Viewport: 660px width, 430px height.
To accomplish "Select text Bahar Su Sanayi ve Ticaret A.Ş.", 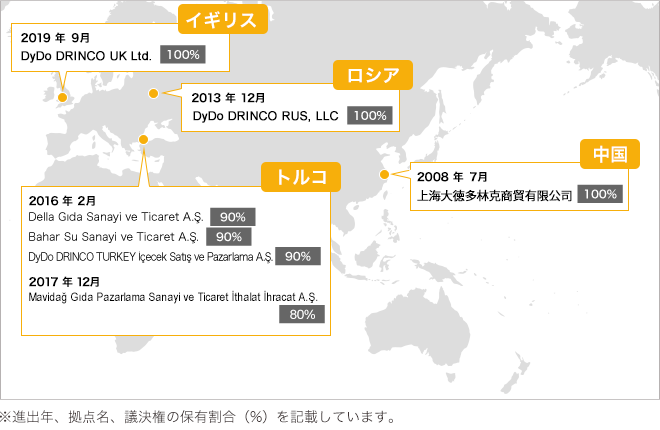I will coord(114,237).
